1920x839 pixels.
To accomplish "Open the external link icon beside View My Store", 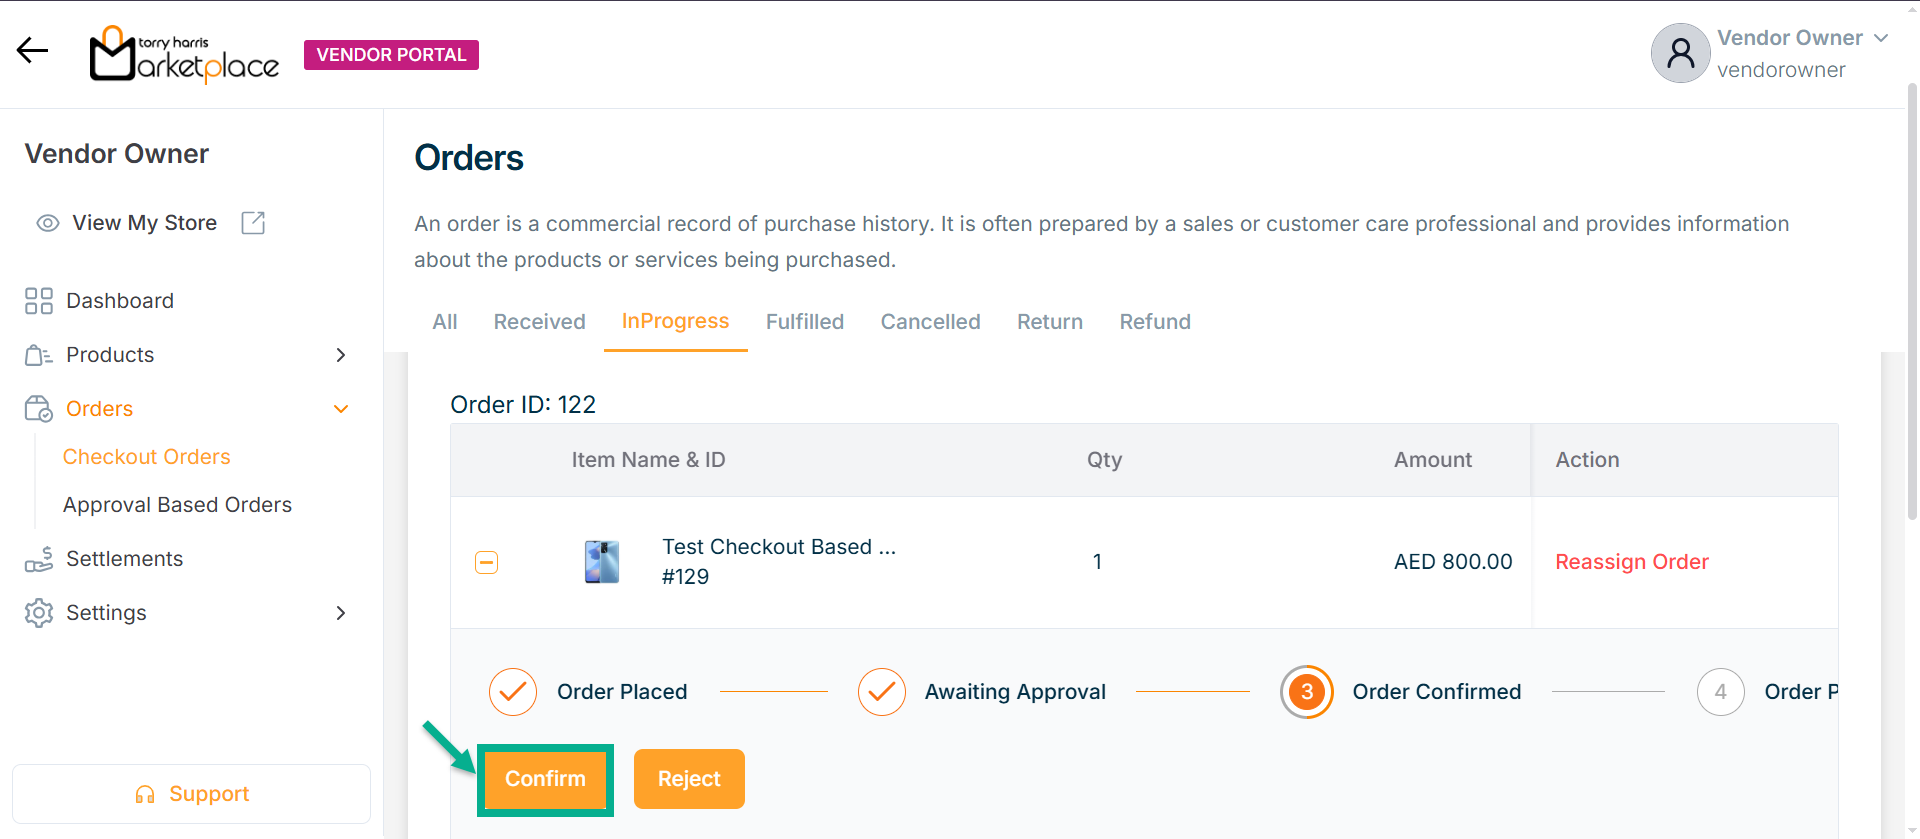I will pos(253,223).
